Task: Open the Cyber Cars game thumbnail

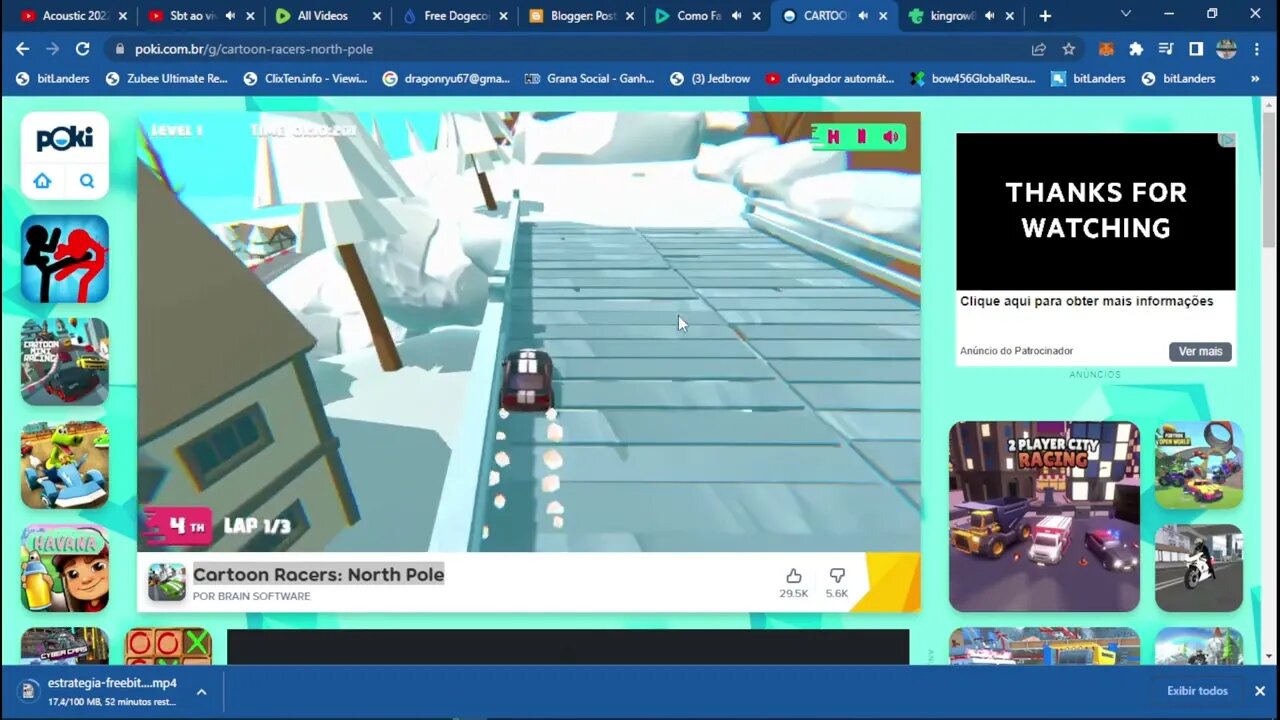Action: click(65, 646)
